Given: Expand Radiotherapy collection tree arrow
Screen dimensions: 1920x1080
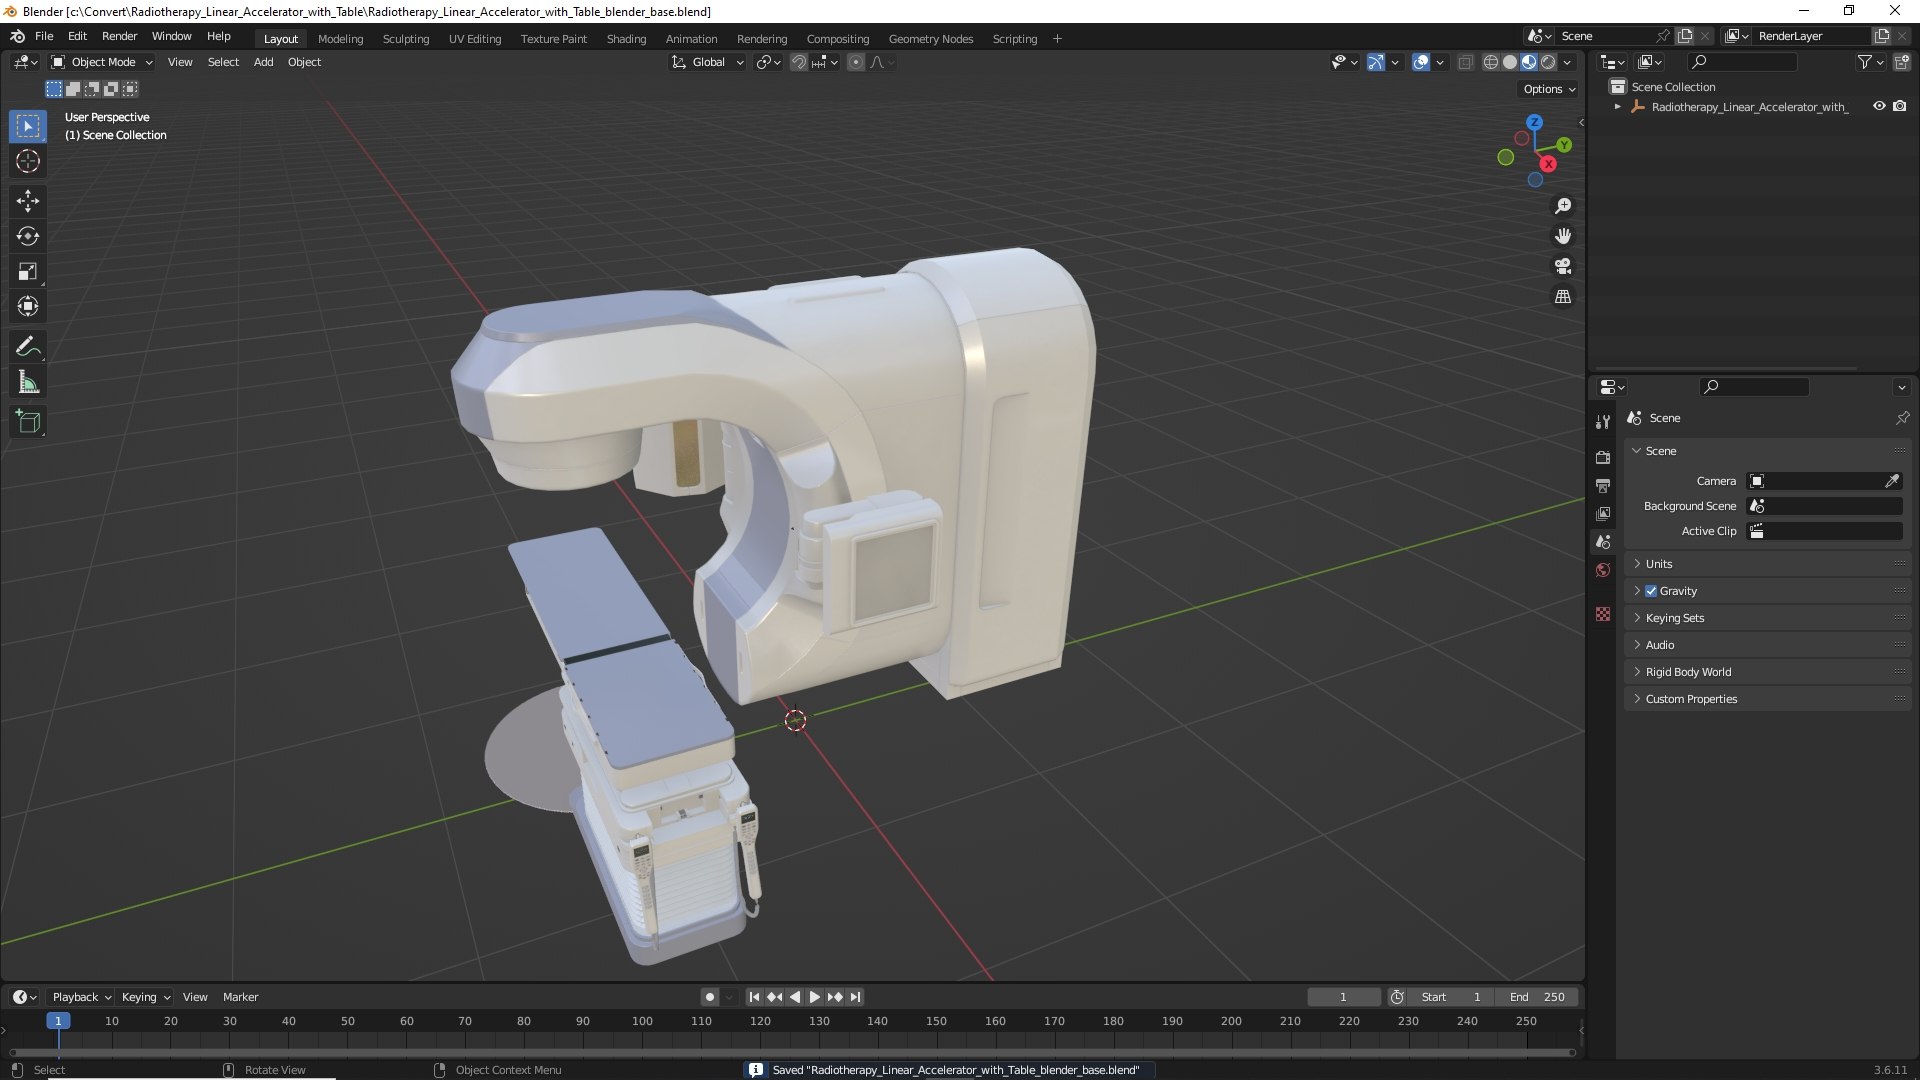Looking at the screenshot, I should click(x=1617, y=106).
